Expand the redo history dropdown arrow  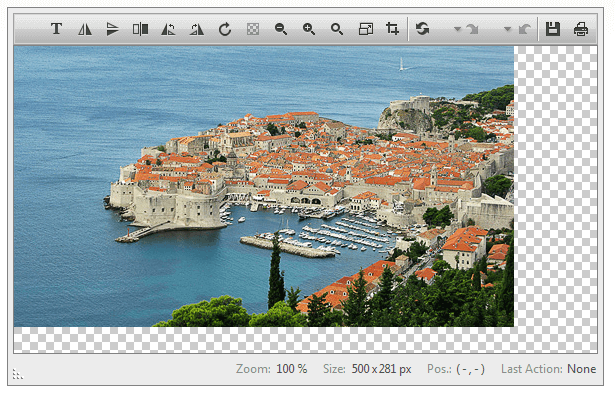pos(457,29)
